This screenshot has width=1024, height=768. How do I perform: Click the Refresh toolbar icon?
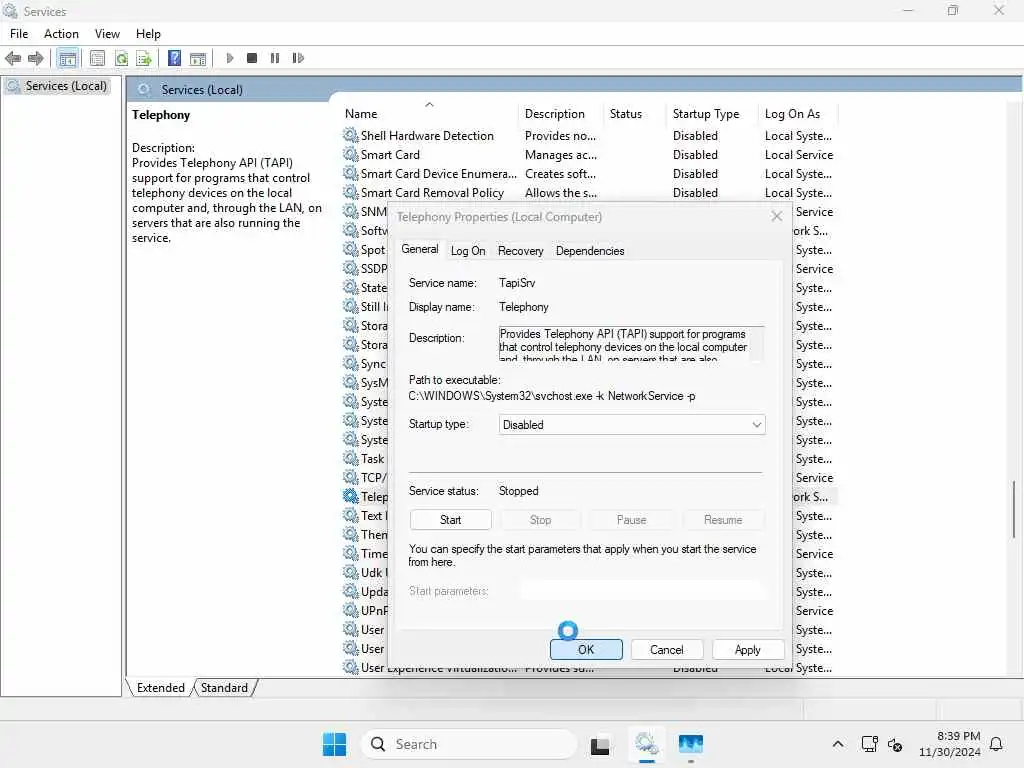[121, 58]
